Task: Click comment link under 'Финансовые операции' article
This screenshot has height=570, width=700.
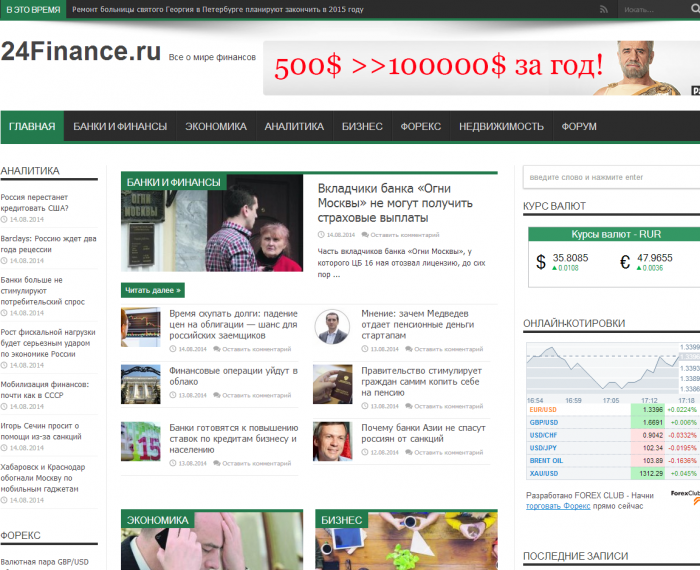Action: [252, 395]
